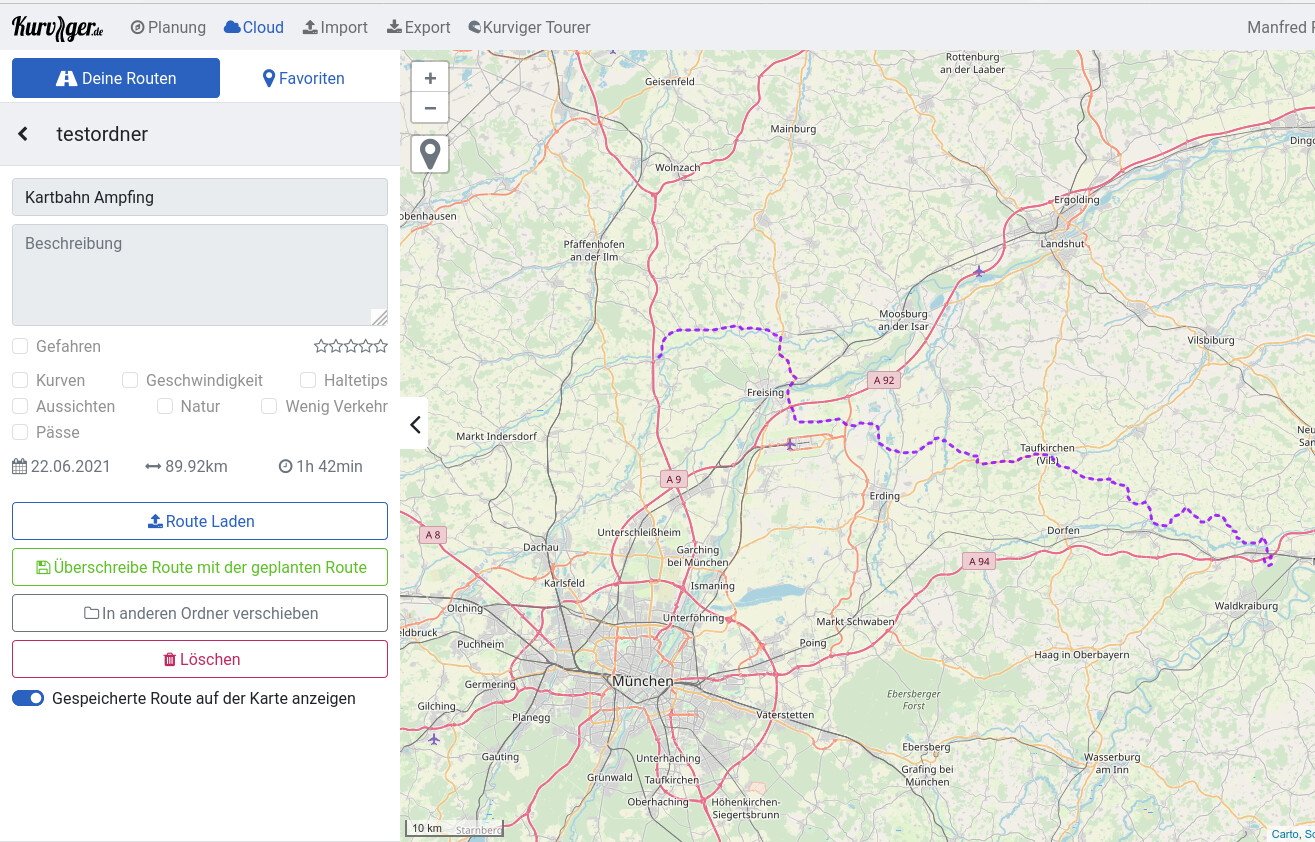Set the star rating to one star
Screen dimensions: 1315x842
pos(321,346)
